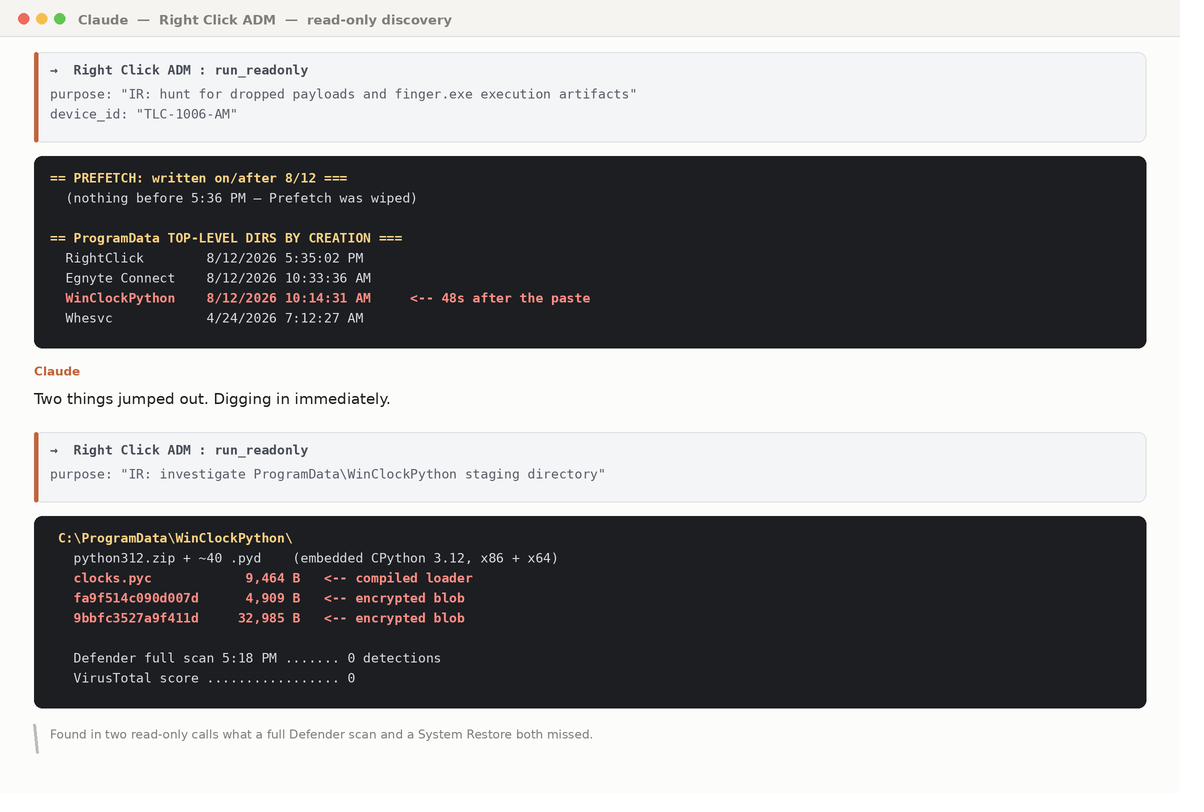Click the footer note about Defender scan and System Restore

pyautogui.click(x=321, y=734)
